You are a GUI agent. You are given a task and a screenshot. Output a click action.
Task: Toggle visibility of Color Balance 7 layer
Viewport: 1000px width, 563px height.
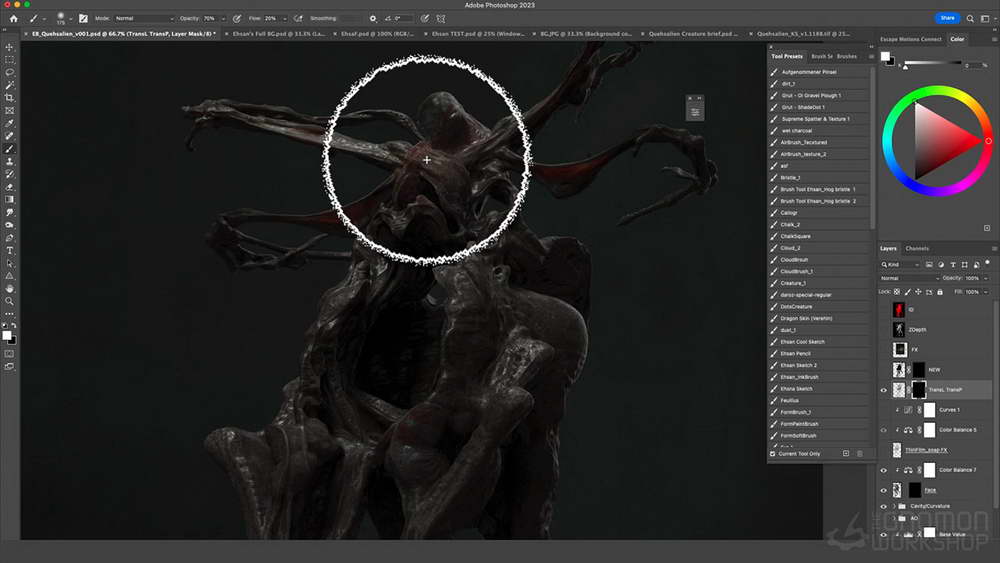point(883,471)
